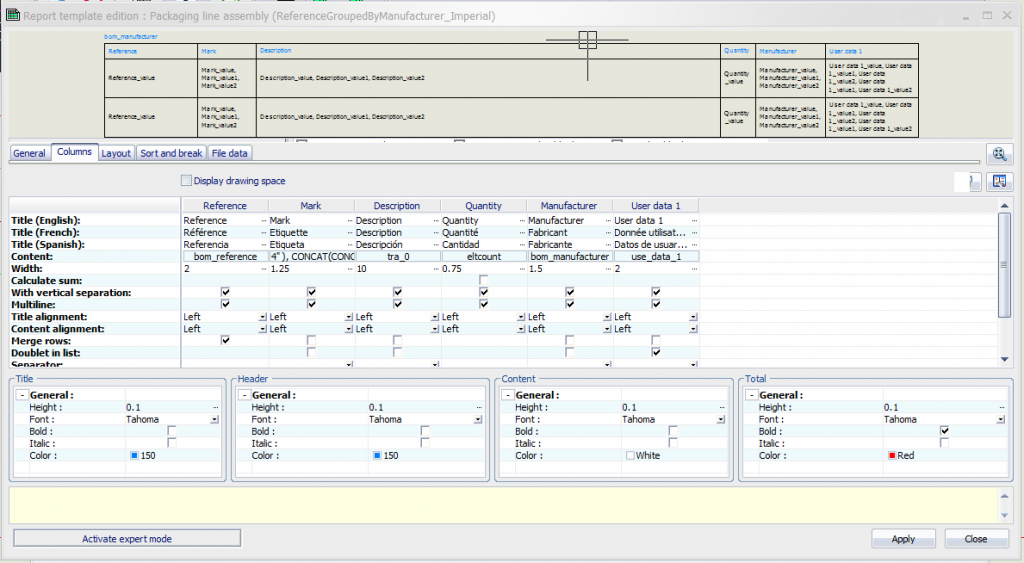Open ellipsis editor for Title section Height

coord(214,408)
